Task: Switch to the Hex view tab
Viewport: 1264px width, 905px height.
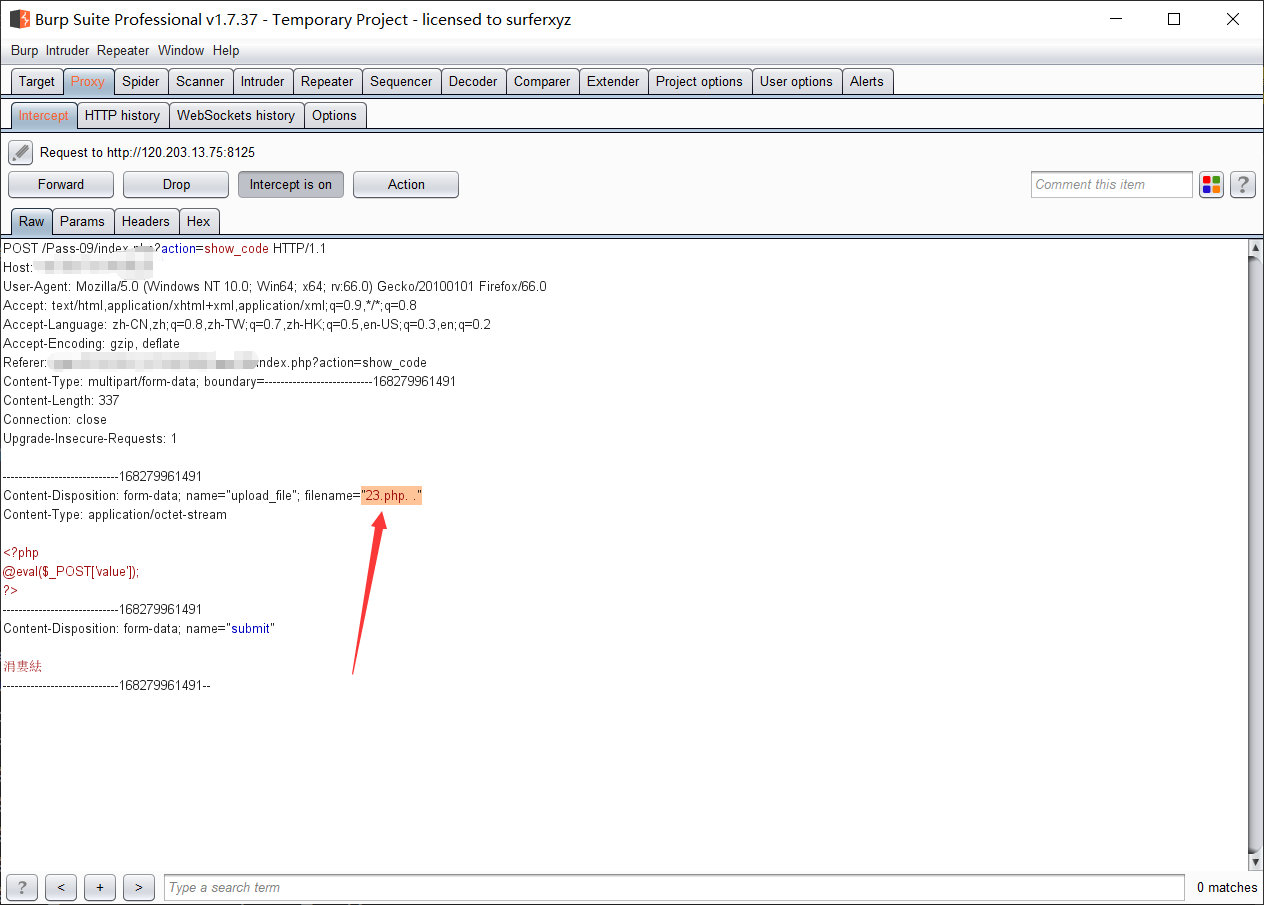Action: point(199,221)
